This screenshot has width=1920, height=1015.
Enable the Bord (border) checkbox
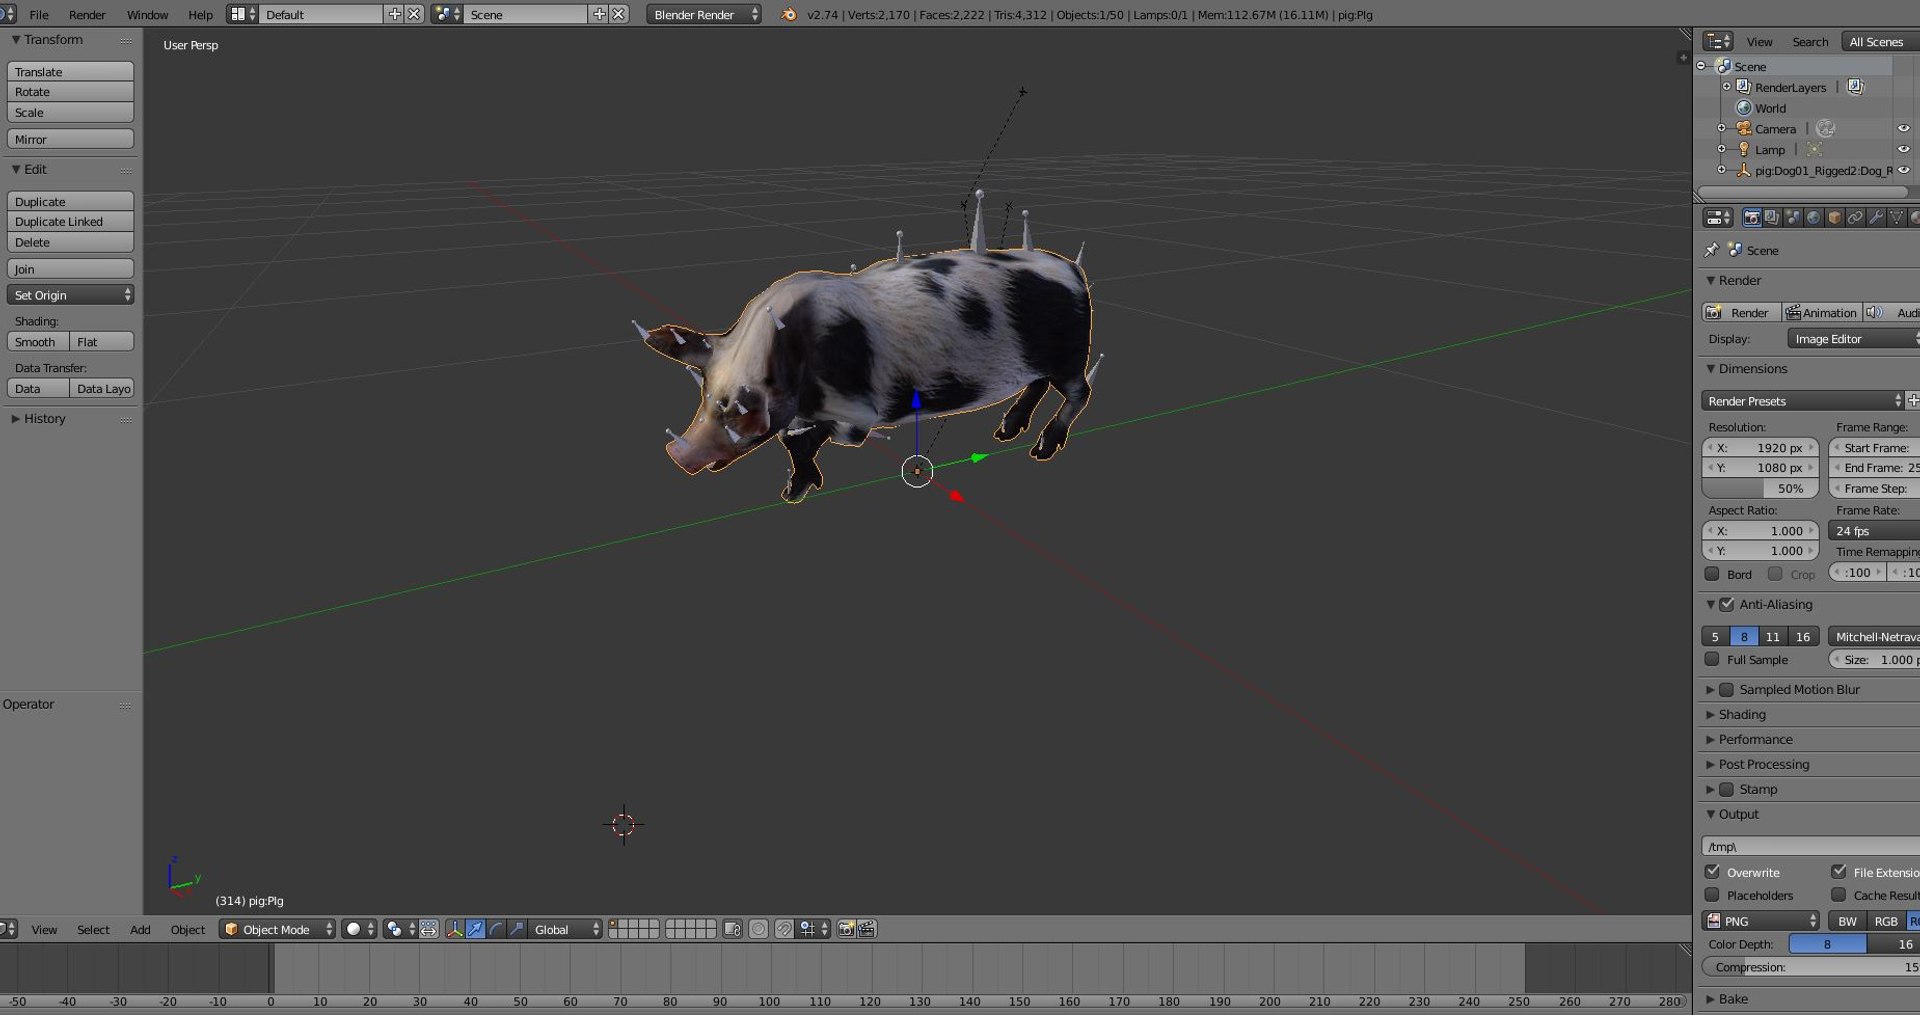coord(1712,574)
